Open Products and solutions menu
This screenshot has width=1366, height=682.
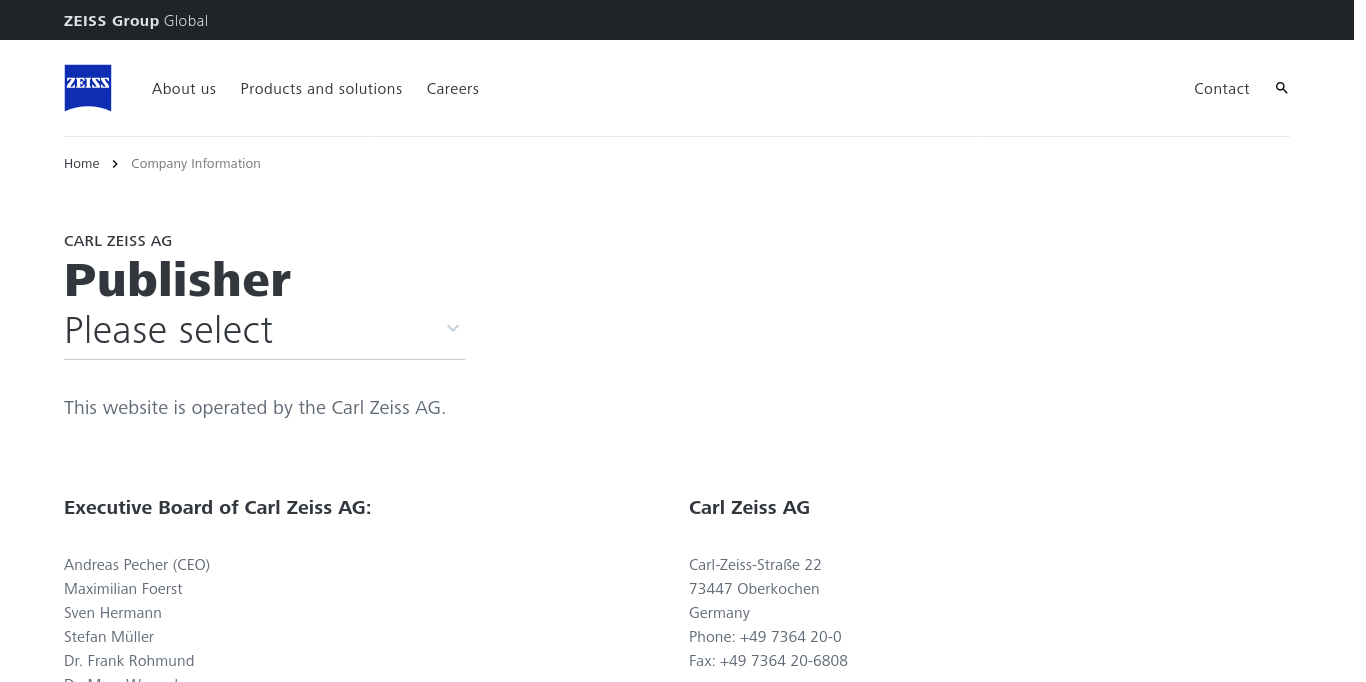(321, 89)
